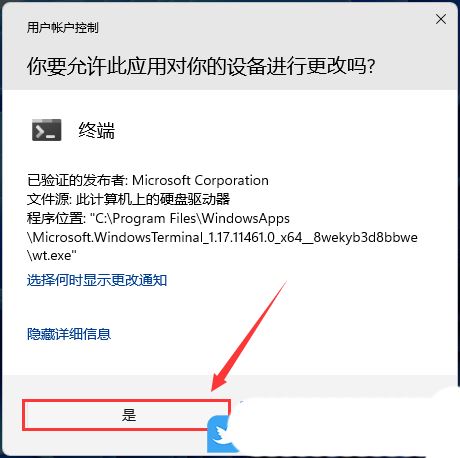Collapse details via 隐藏详细信息
The width and height of the screenshot is (460, 458).
(x=69, y=334)
